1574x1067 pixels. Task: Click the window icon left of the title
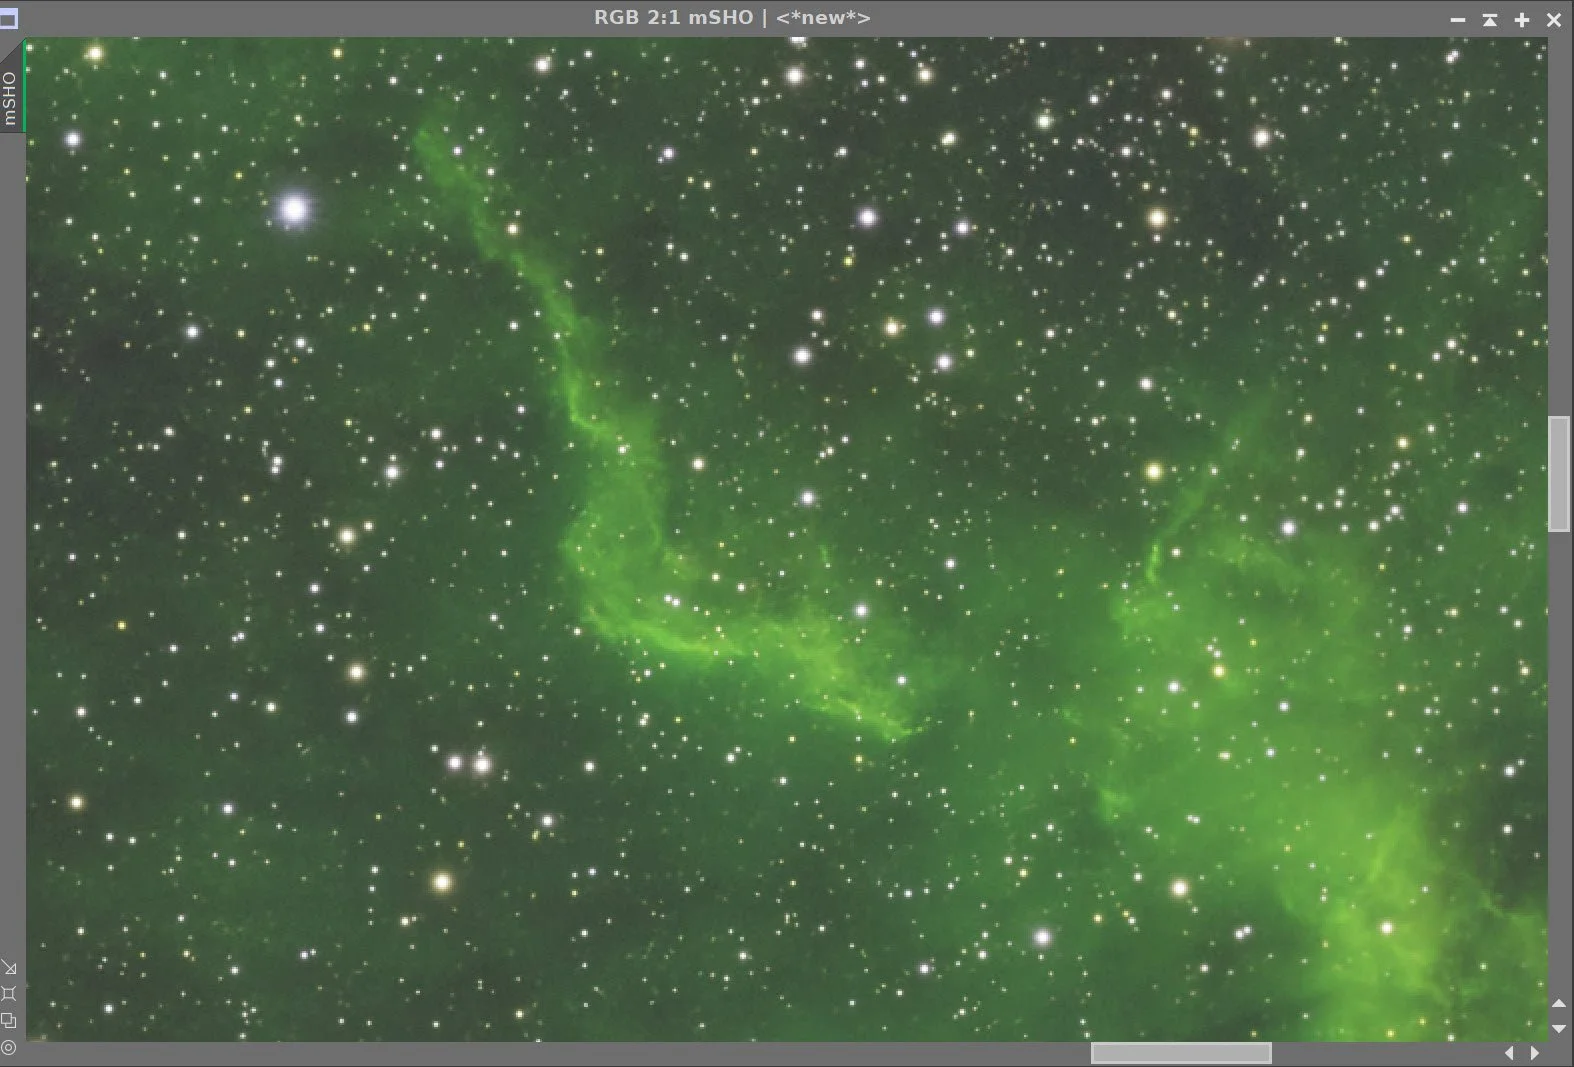[9, 18]
